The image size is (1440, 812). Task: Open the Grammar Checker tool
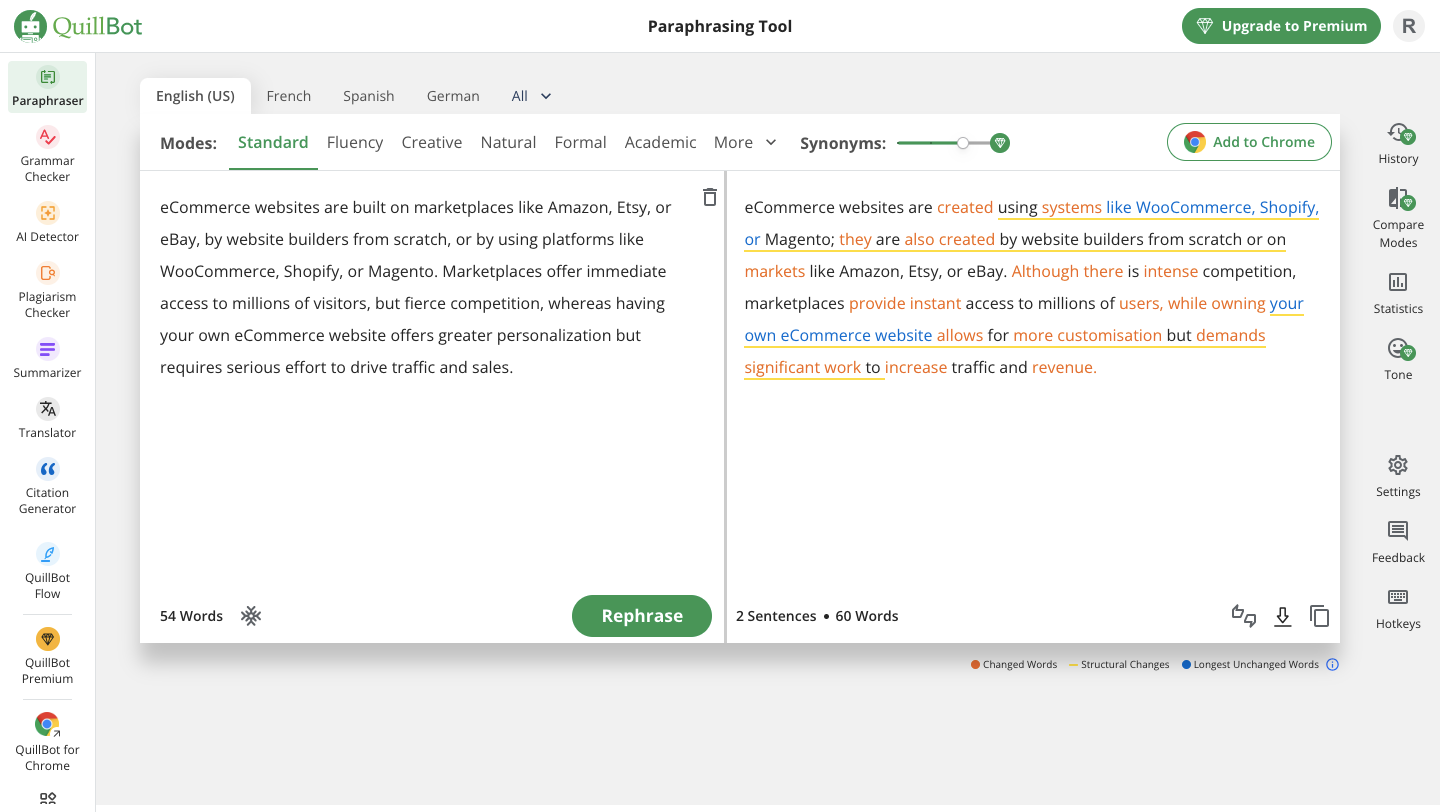tap(48, 155)
